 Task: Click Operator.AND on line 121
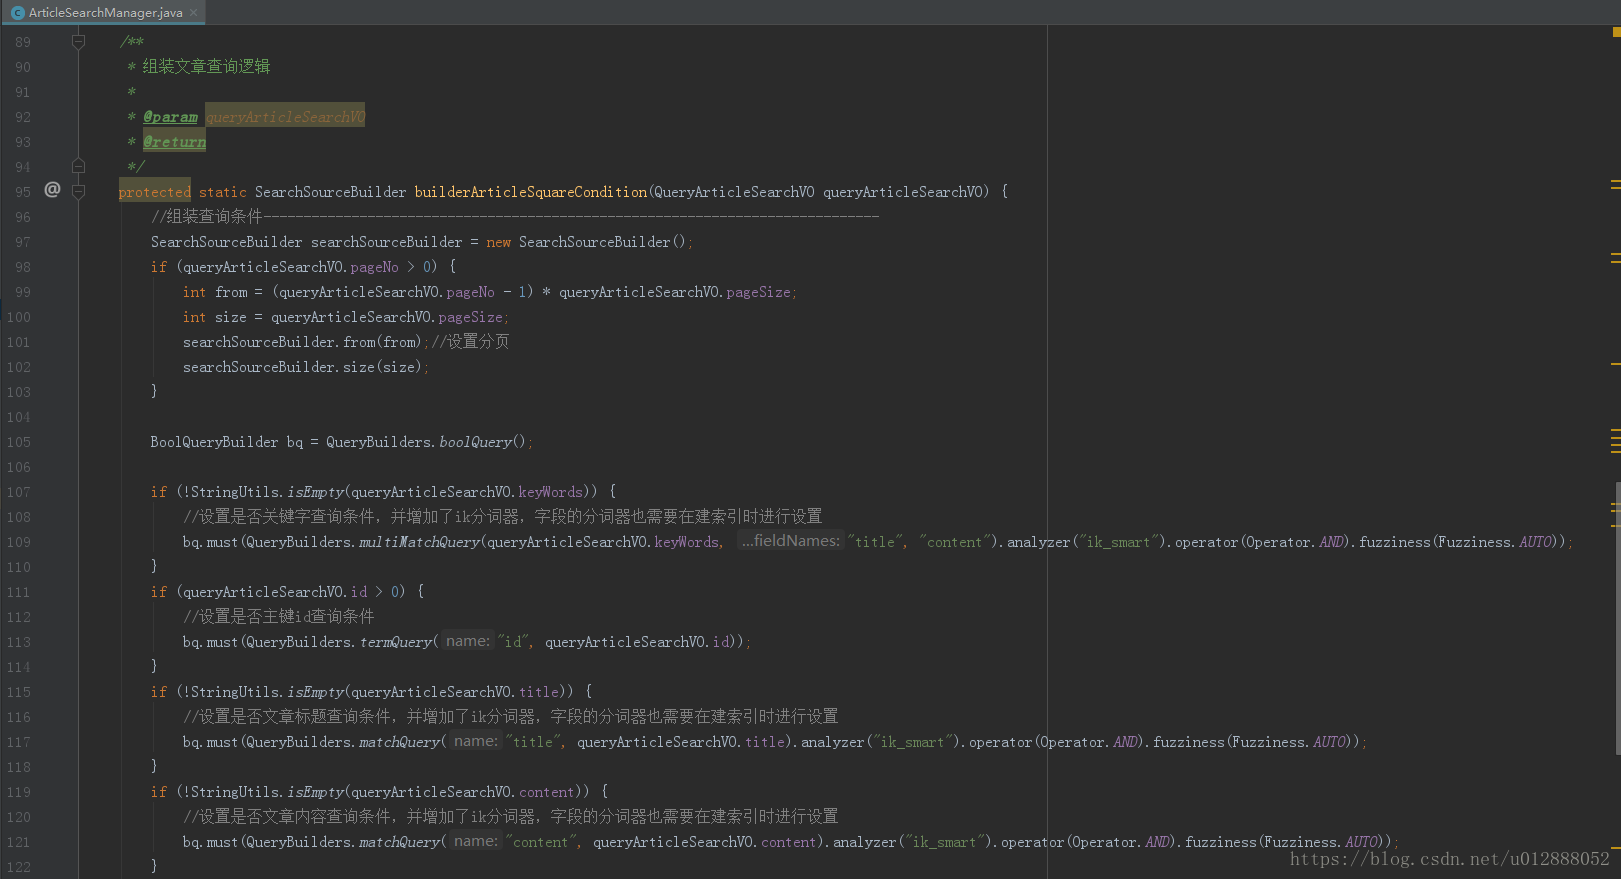(x=1120, y=842)
